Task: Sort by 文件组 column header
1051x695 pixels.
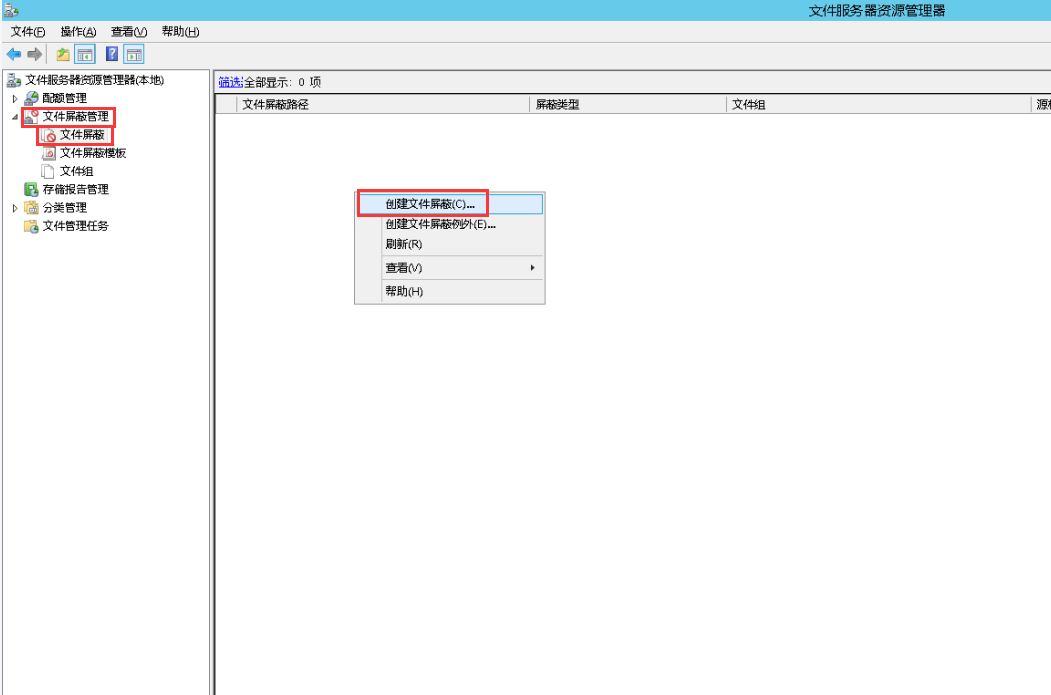Action: [879, 105]
